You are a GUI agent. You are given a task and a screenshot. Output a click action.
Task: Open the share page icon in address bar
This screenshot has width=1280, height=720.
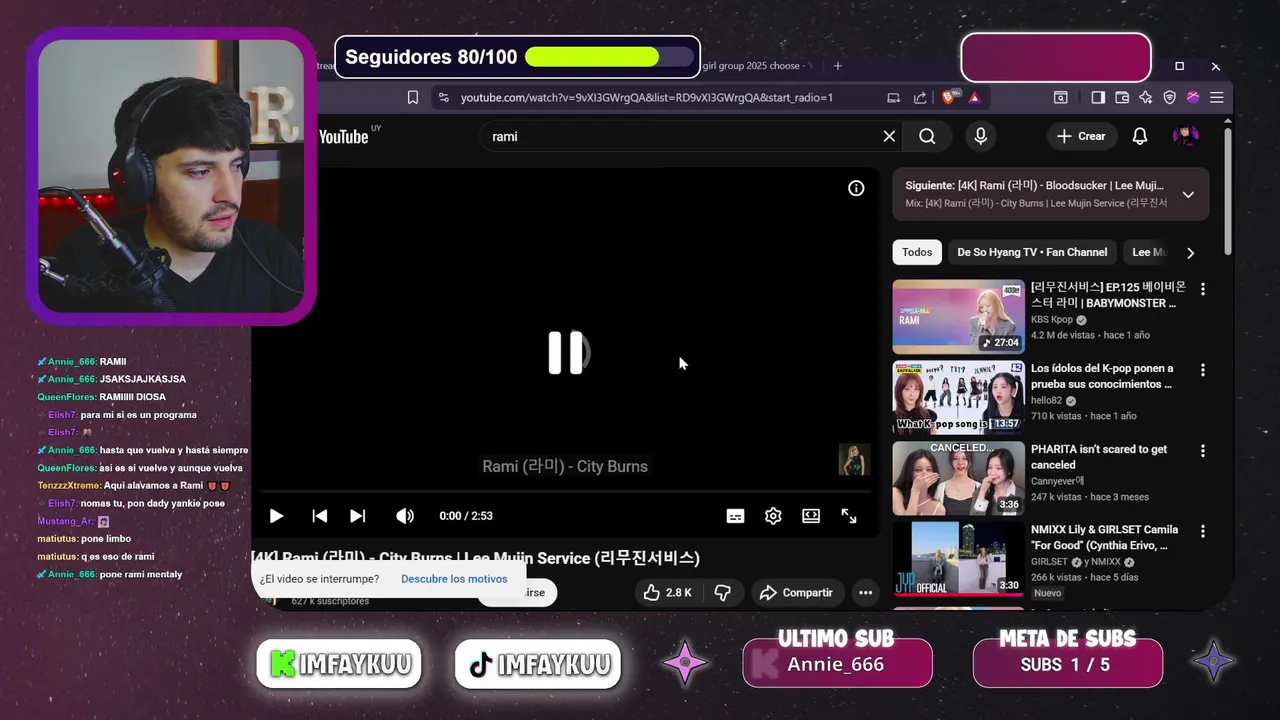920,97
